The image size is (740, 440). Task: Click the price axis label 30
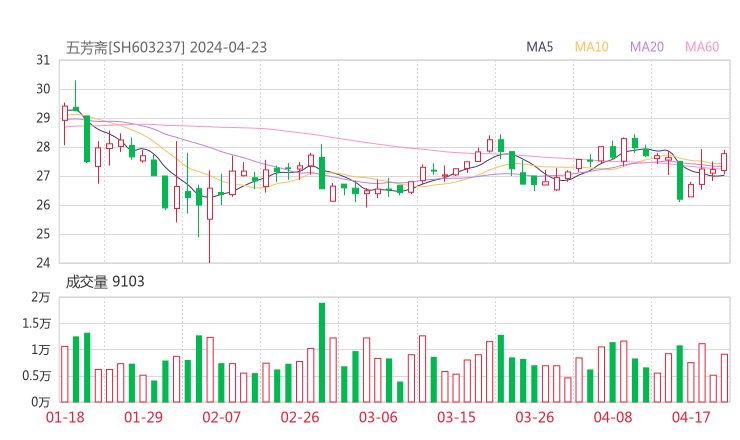43,89
